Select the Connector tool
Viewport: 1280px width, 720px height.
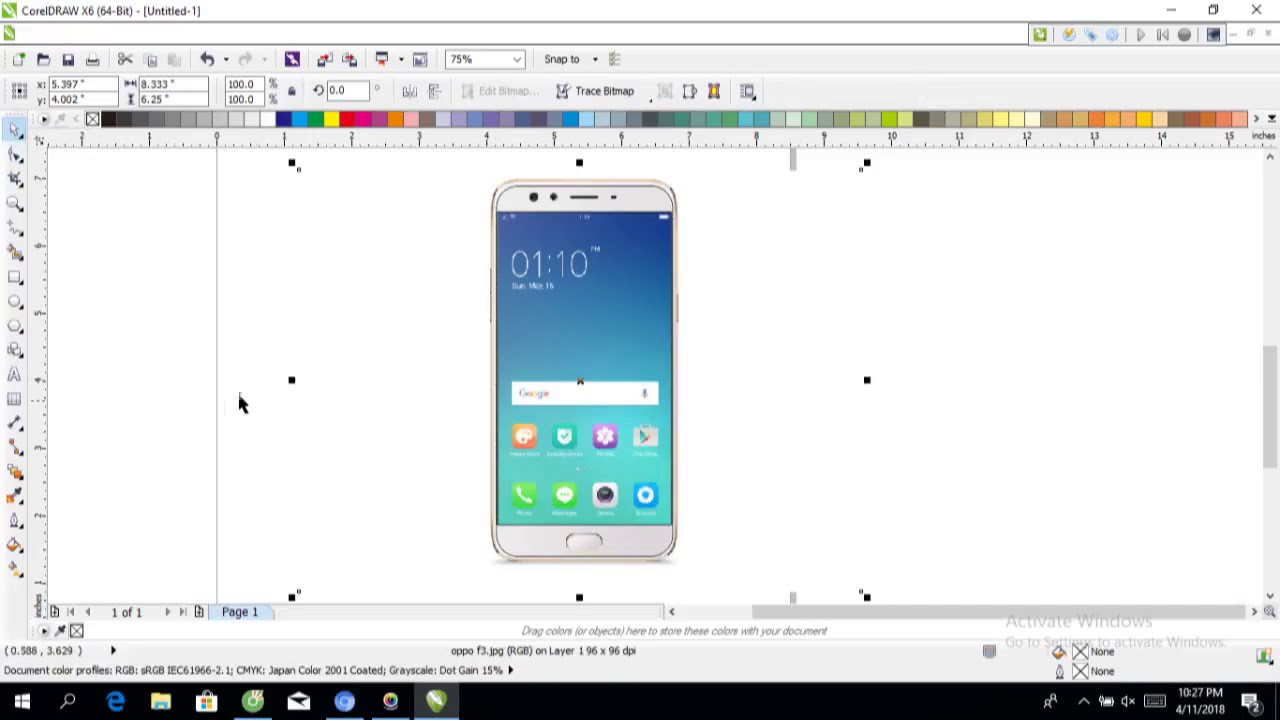(x=15, y=448)
